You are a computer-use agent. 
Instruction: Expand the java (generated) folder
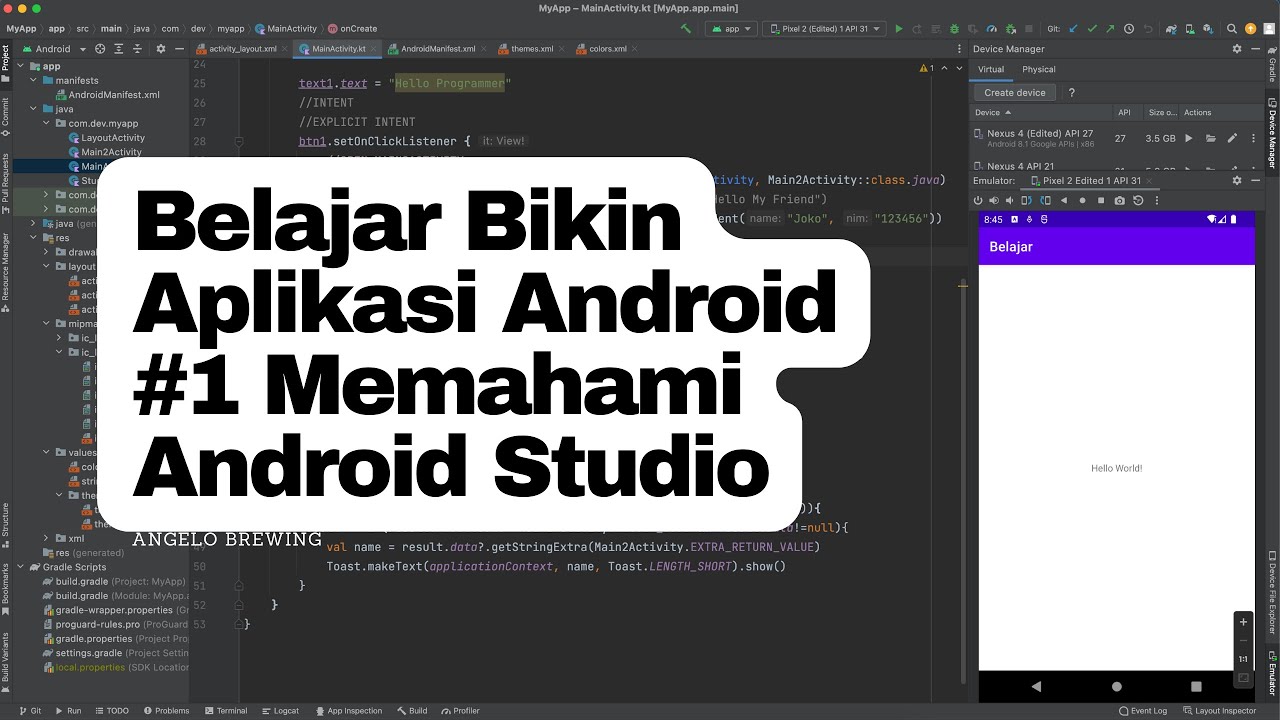(x=33, y=223)
